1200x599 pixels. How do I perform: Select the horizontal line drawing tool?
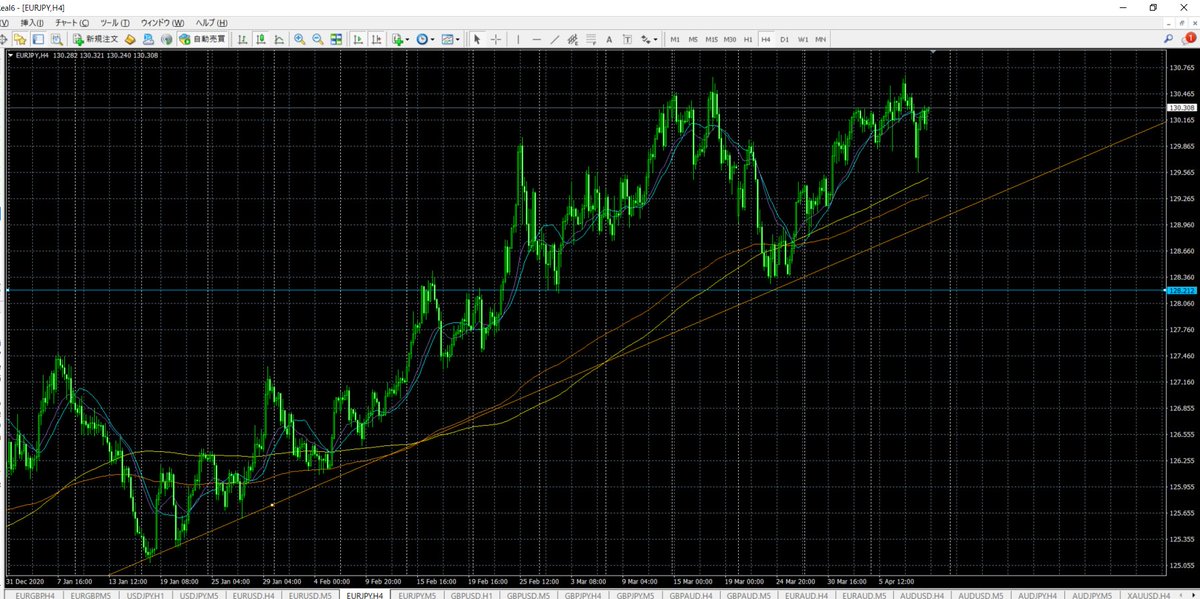pyautogui.click(x=536, y=39)
